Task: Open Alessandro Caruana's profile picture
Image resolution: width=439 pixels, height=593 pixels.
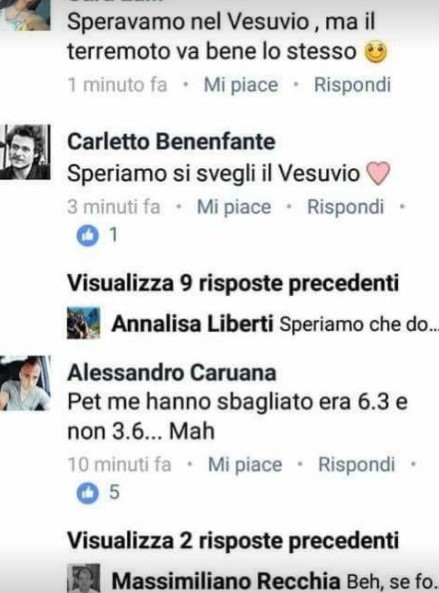Action: pos(25,383)
